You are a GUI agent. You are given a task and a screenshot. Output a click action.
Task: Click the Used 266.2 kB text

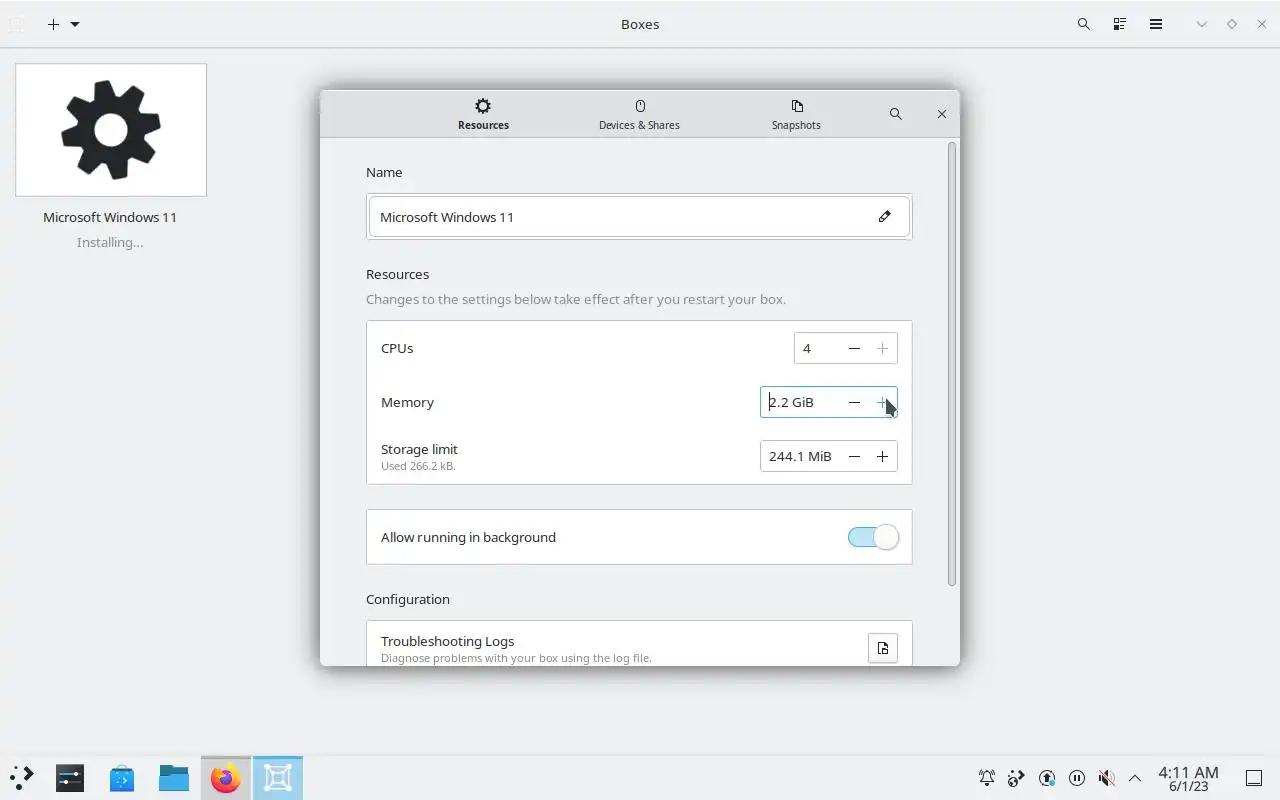pyautogui.click(x=418, y=466)
